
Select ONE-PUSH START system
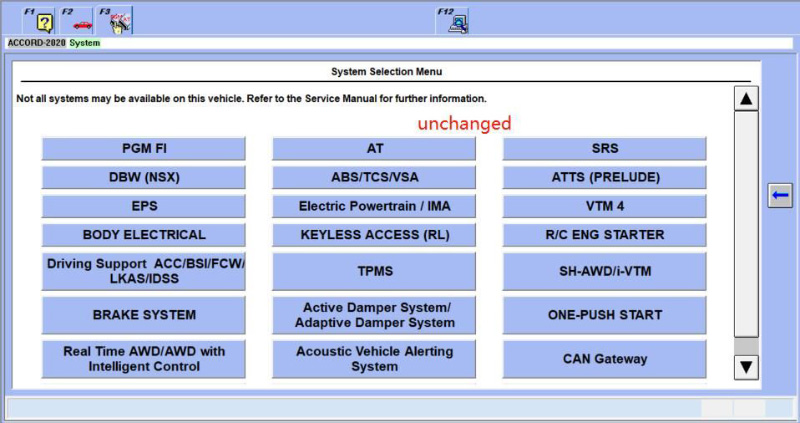coord(605,315)
